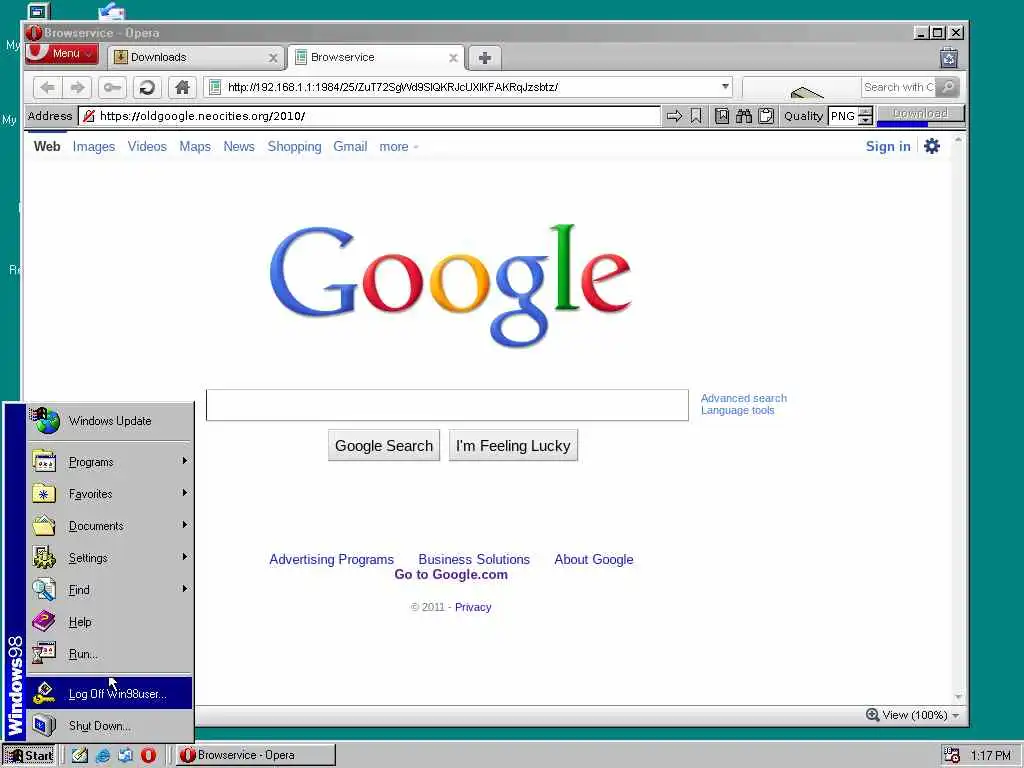This screenshot has width=1024, height=768.
Task: Click the Browservice clipboard icon
Action: pyautogui.click(x=766, y=116)
